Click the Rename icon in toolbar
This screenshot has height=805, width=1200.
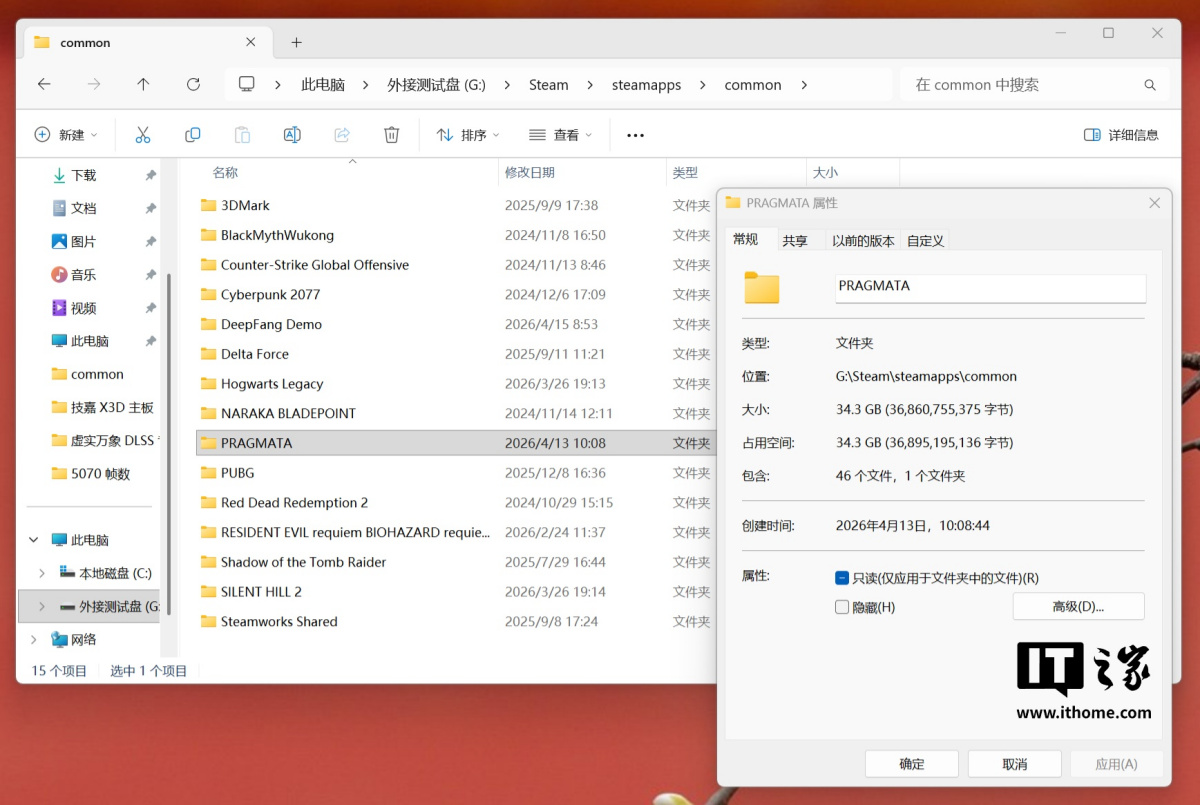click(292, 135)
